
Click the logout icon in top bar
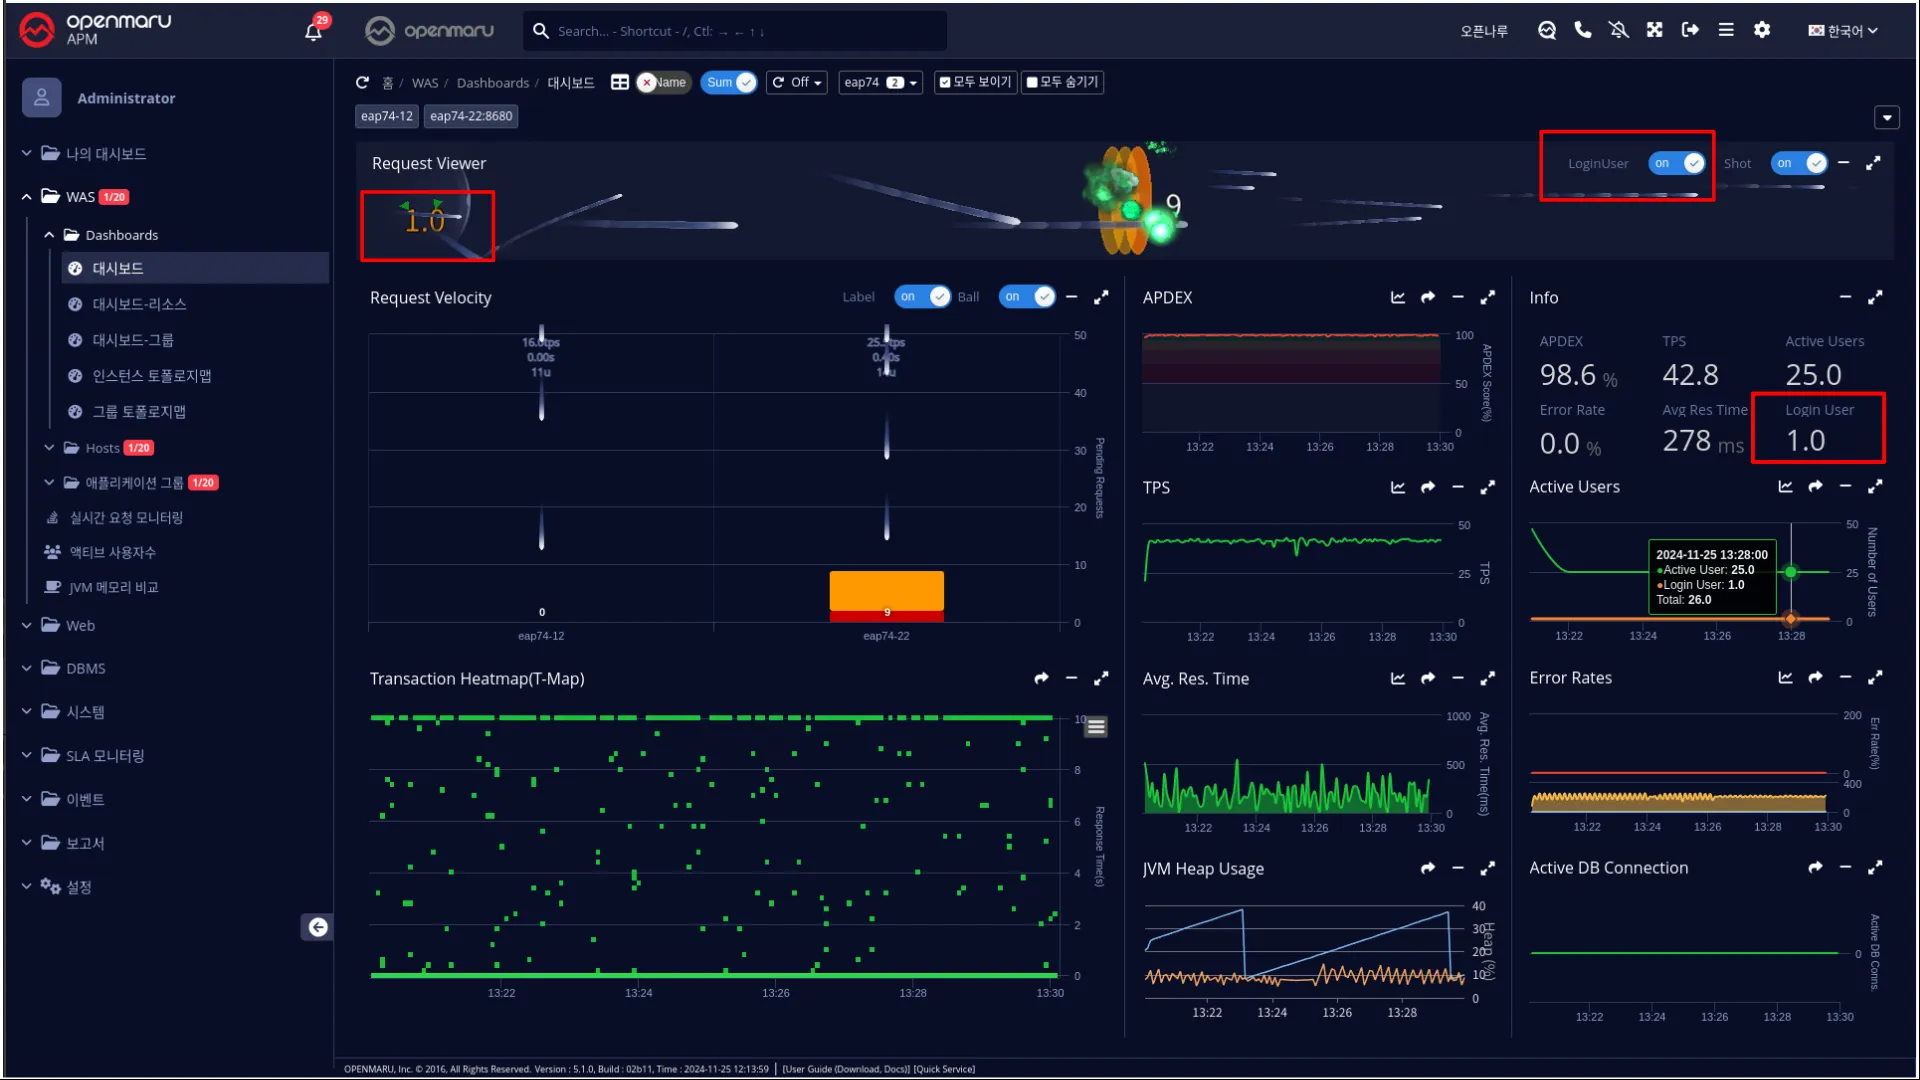1690,30
